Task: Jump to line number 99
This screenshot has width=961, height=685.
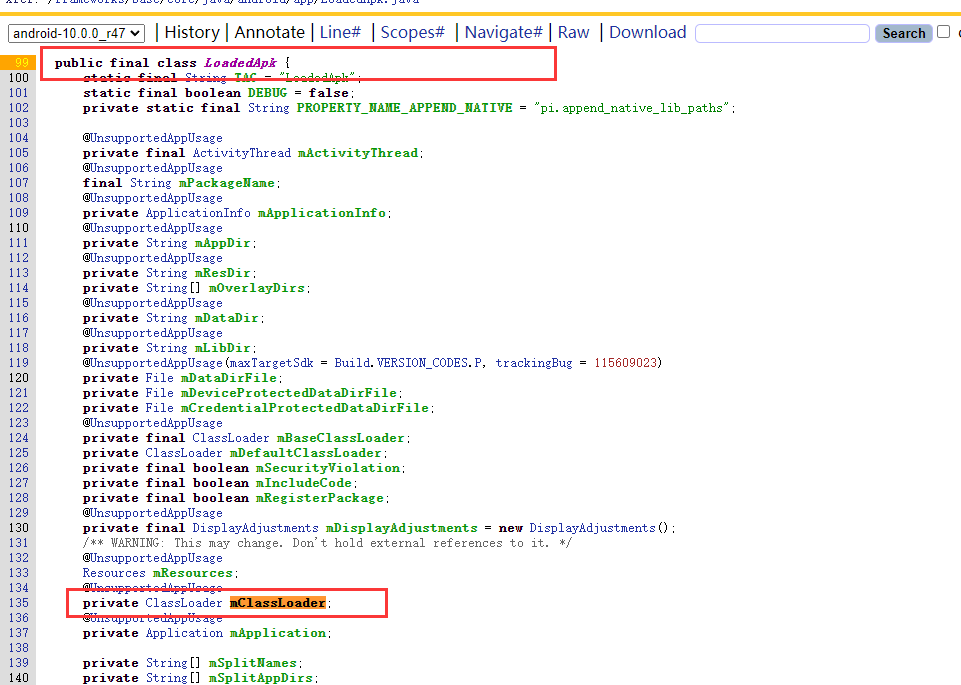Action: tap(21, 62)
